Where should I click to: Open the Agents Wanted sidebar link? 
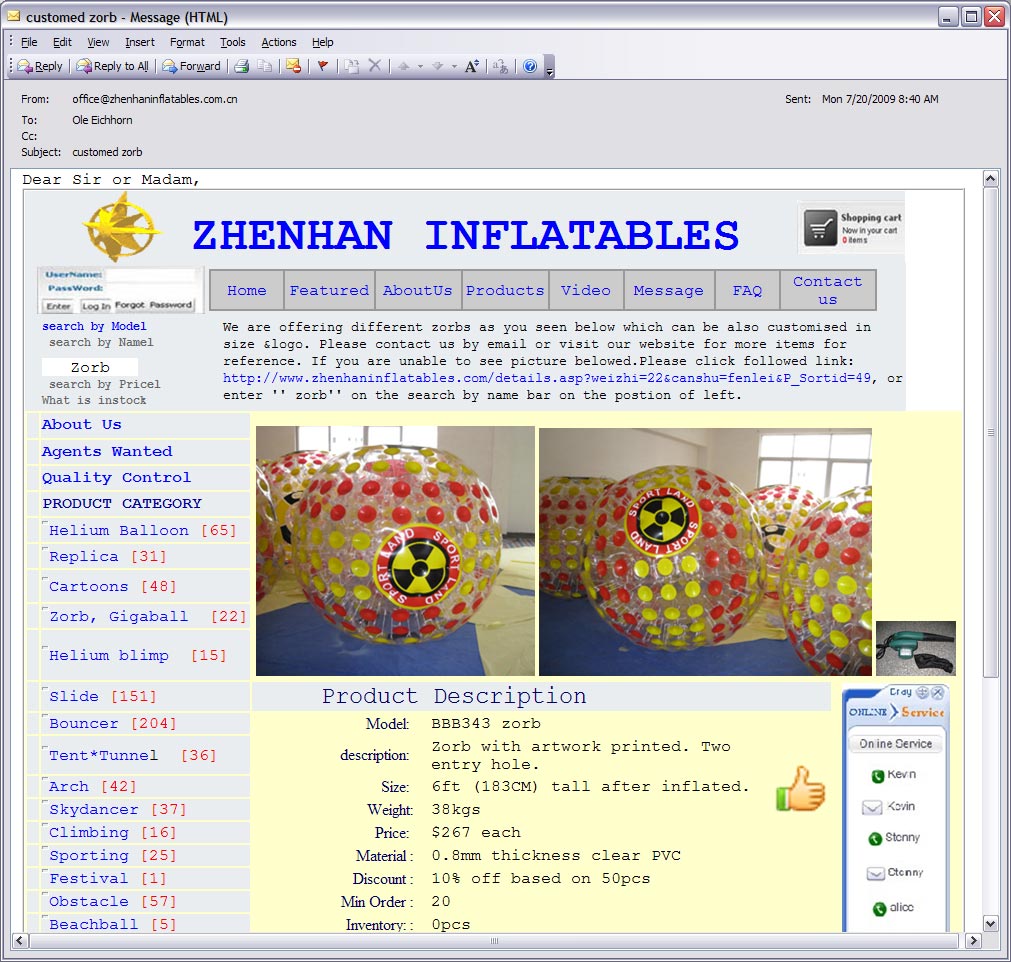click(x=107, y=451)
